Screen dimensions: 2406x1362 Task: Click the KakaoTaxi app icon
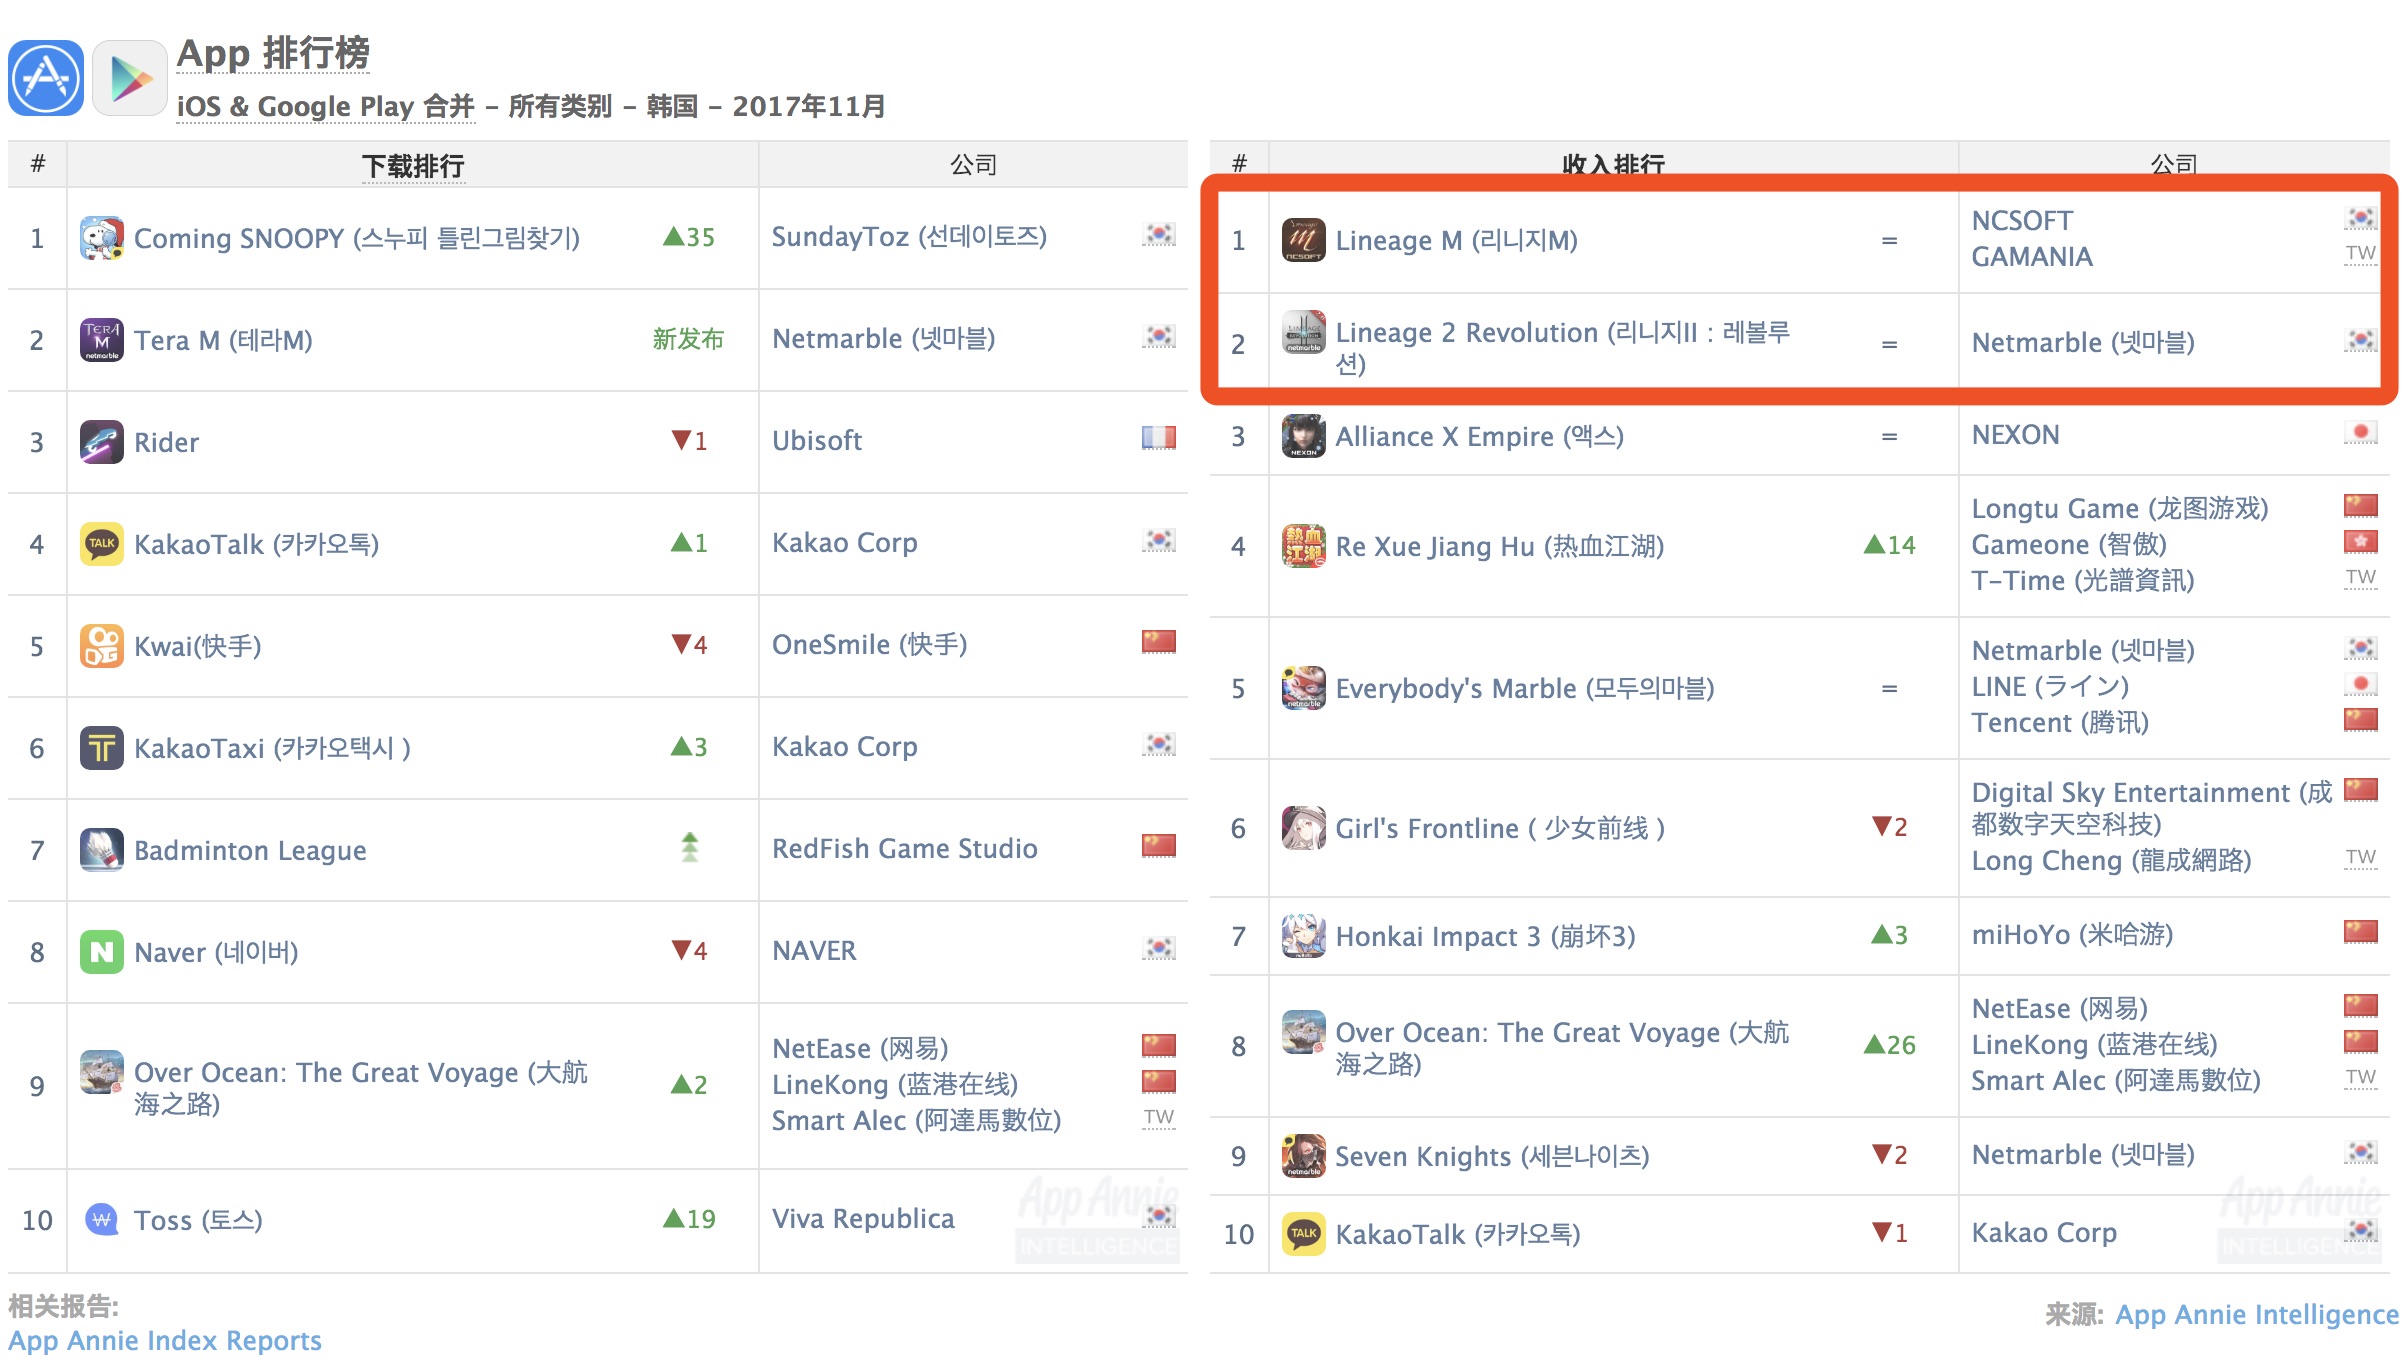click(102, 748)
